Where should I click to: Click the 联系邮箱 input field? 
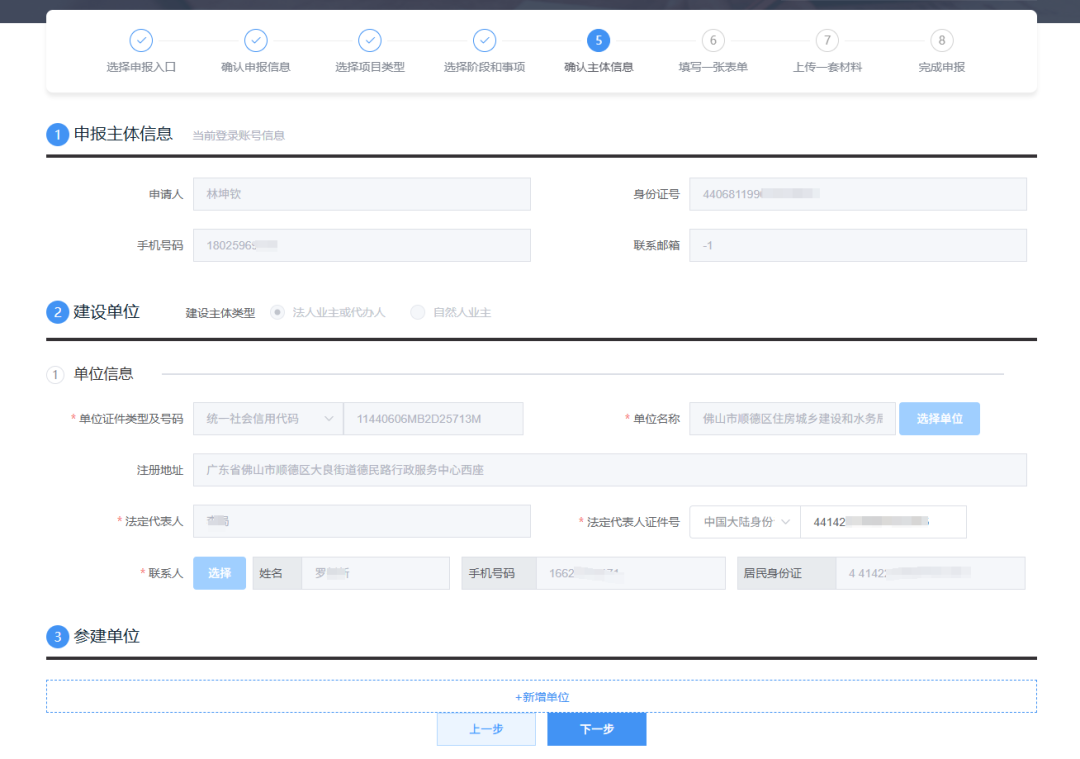coord(857,245)
